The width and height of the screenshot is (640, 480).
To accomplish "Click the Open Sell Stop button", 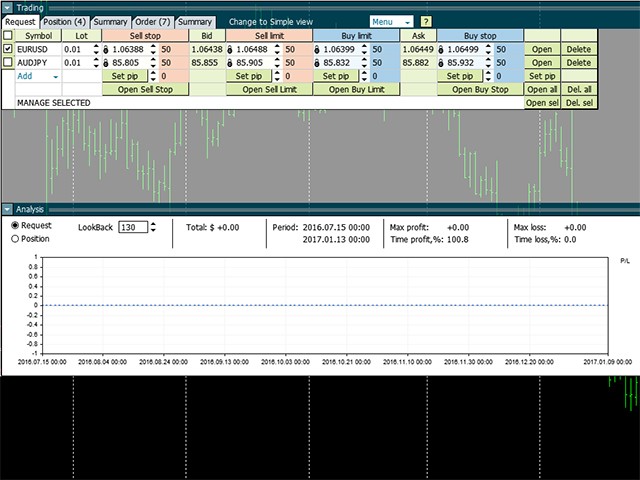I will (145, 89).
